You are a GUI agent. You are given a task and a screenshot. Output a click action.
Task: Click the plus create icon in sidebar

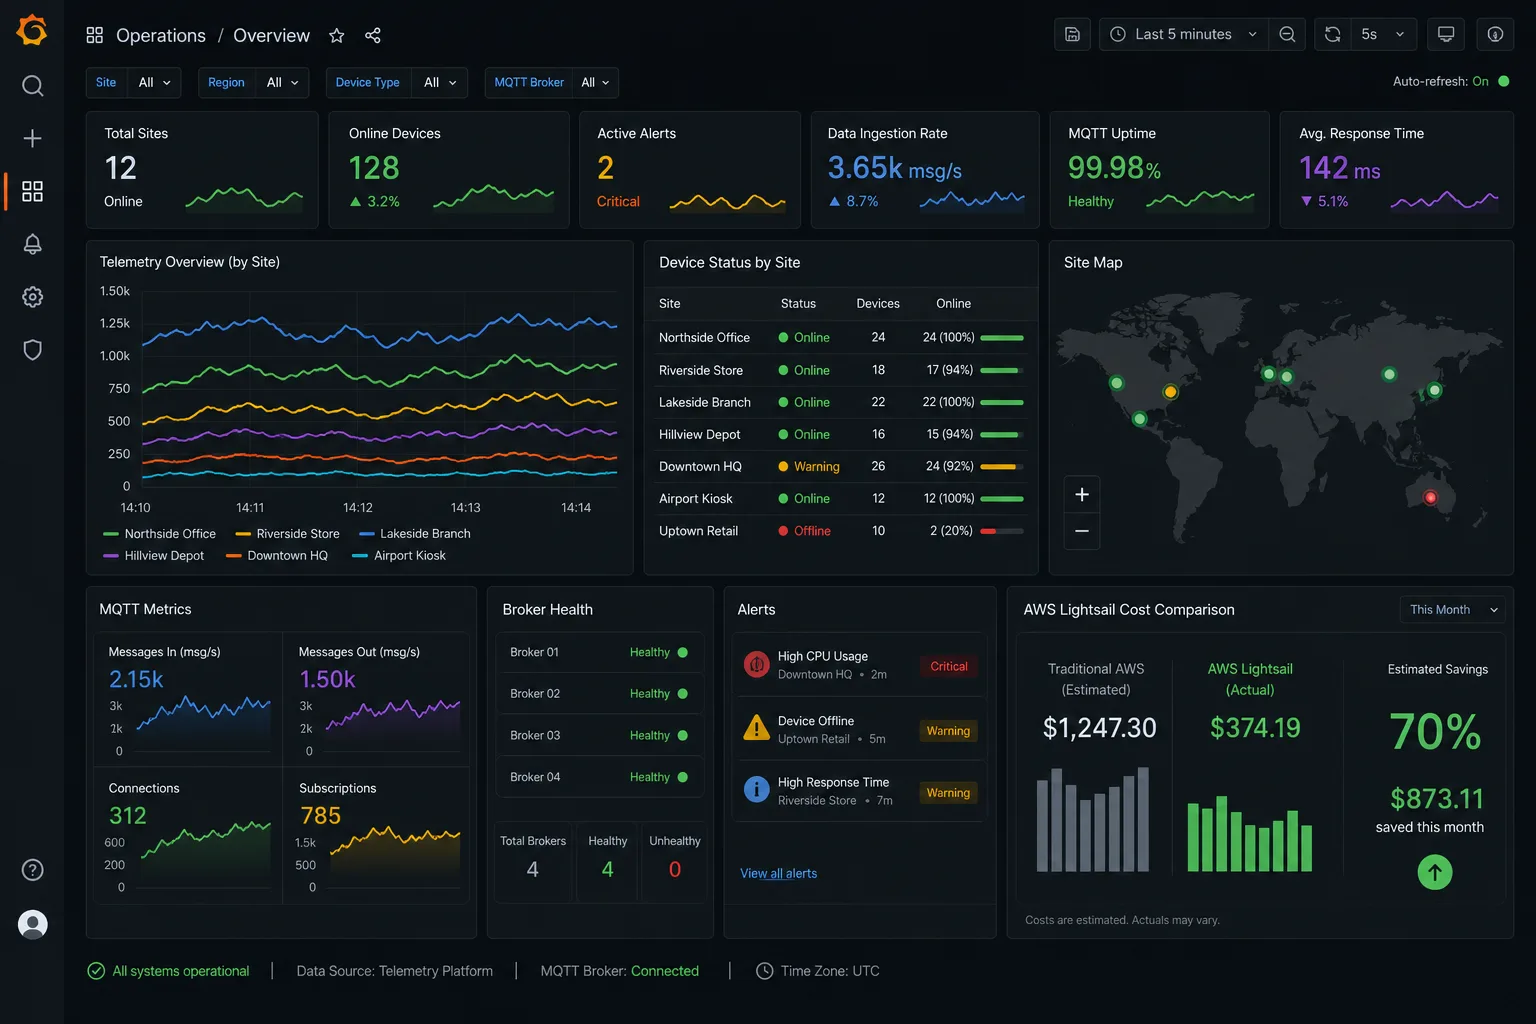pos(32,138)
